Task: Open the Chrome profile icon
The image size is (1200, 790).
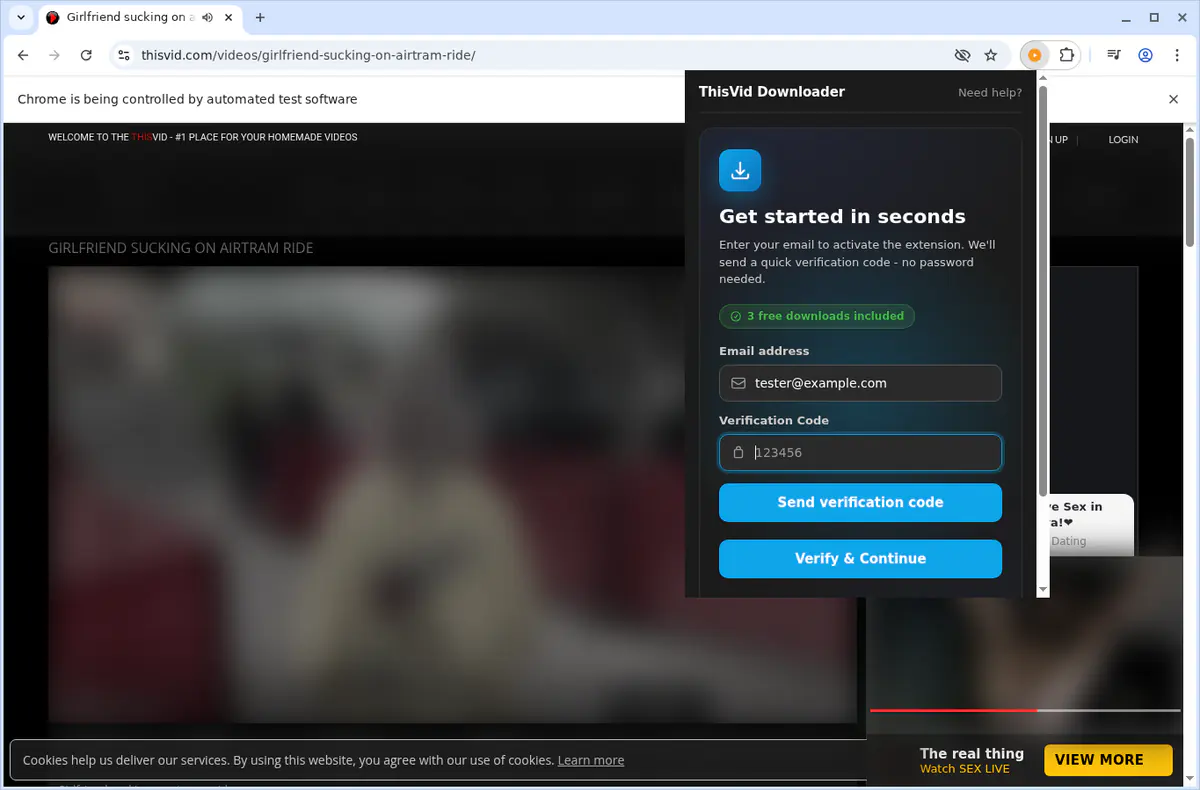Action: (x=1145, y=55)
